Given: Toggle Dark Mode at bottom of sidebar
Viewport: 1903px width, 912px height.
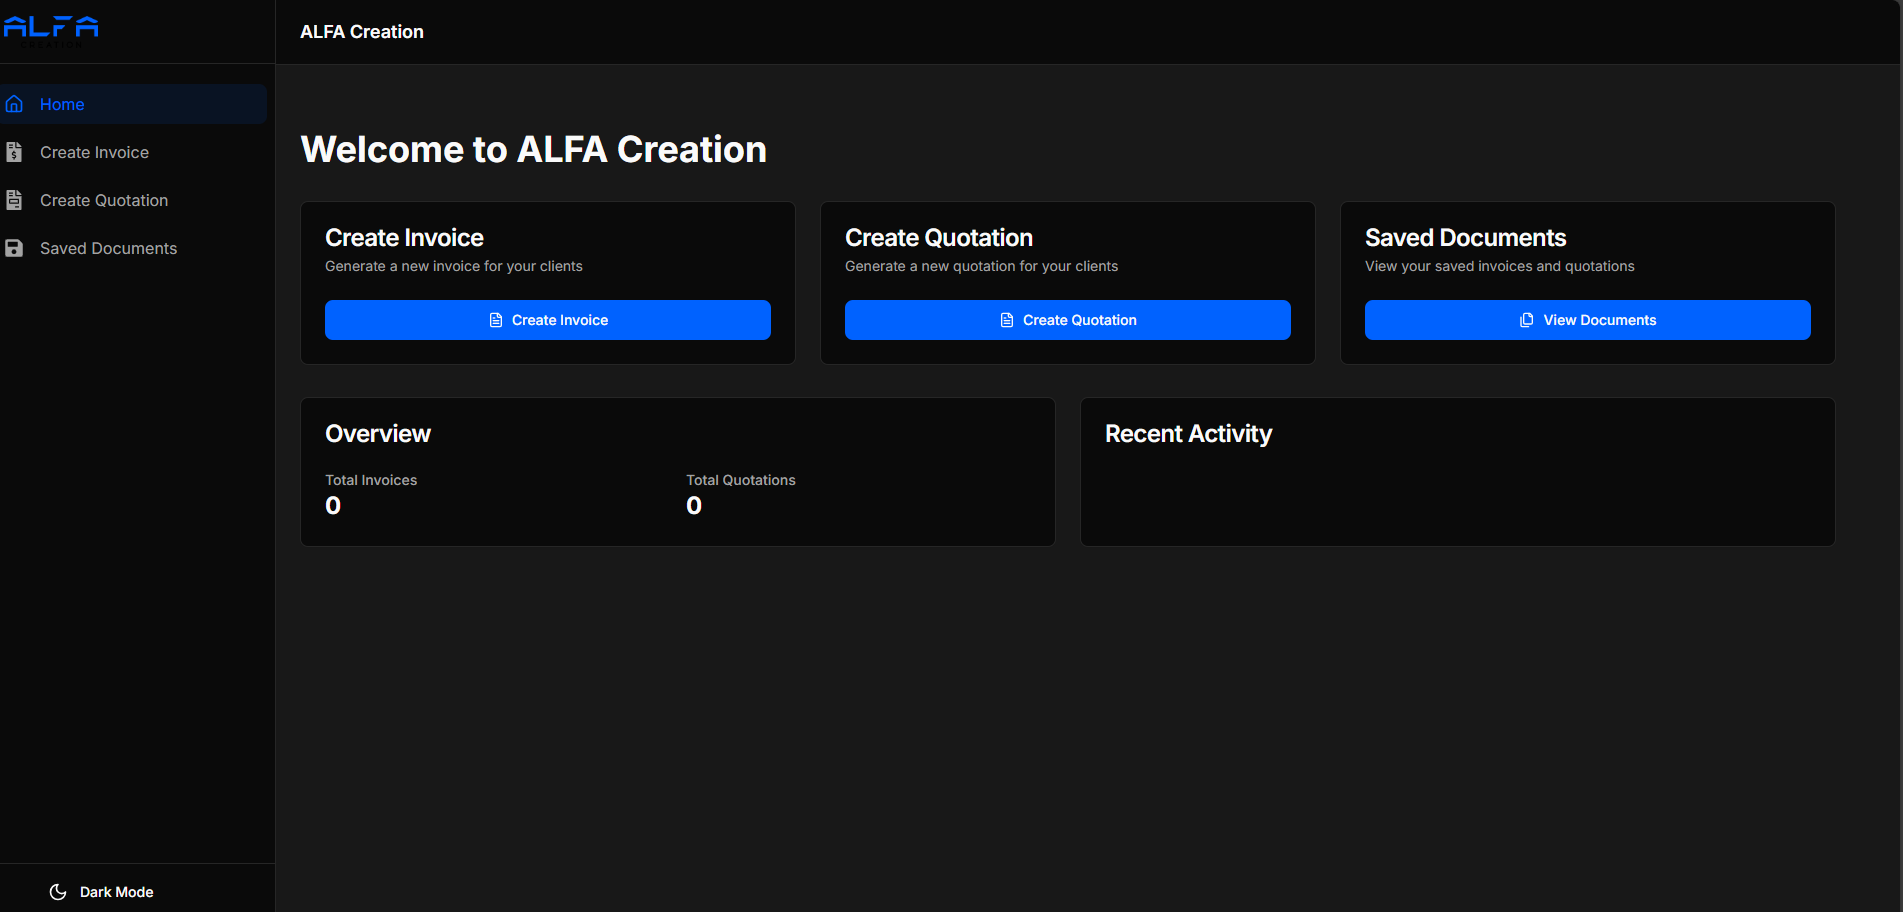Looking at the screenshot, I should (x=116, y=891).
